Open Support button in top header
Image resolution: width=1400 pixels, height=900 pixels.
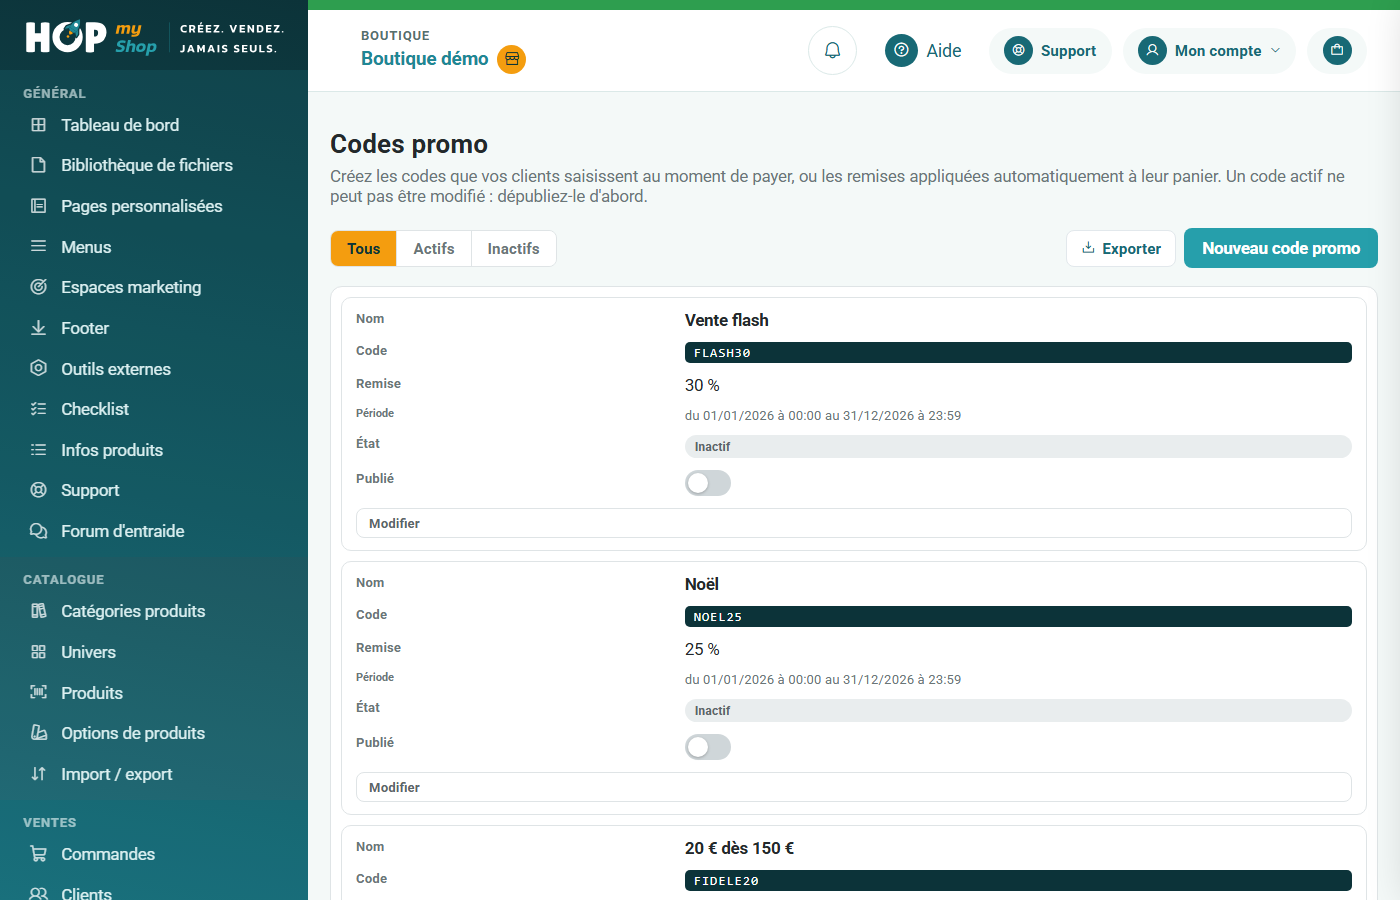(1050, 50)
